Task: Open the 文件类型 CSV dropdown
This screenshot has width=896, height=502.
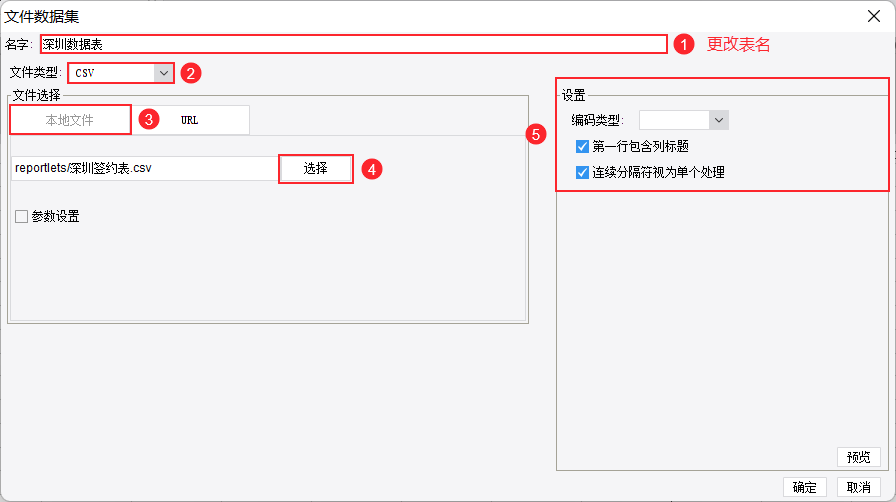Action: pos(163,72)
